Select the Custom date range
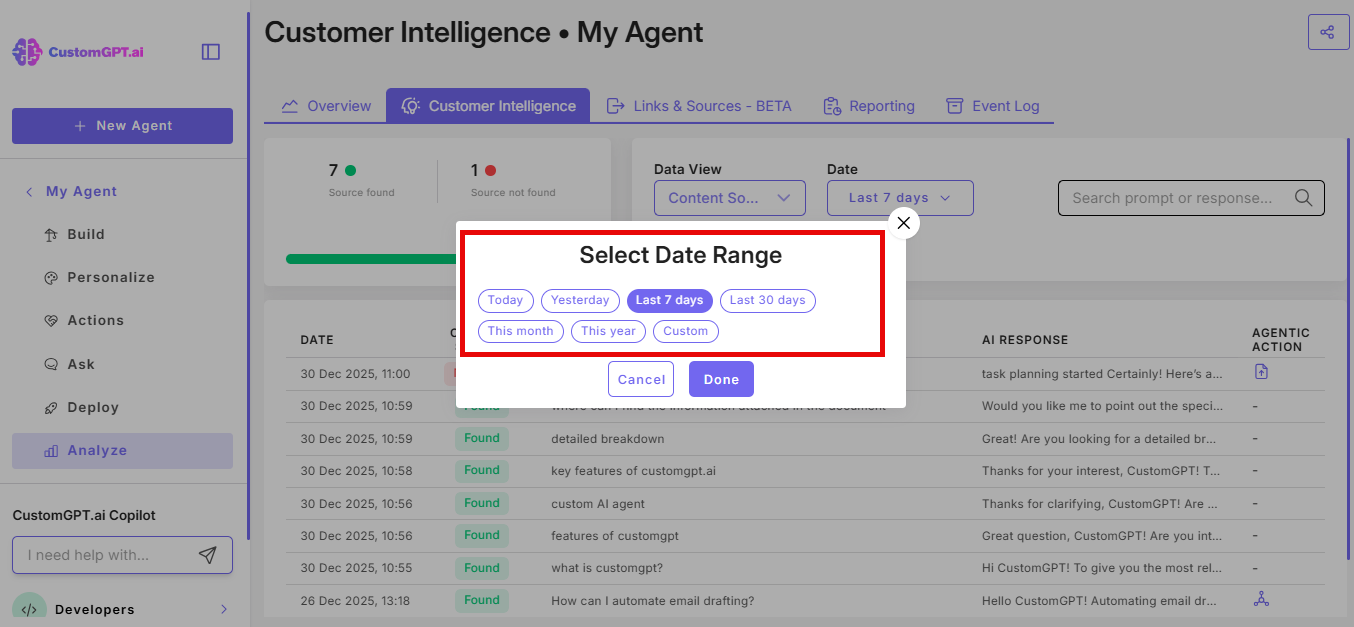The width and height of the screenshot is (1354, 627). click(686, 331)
